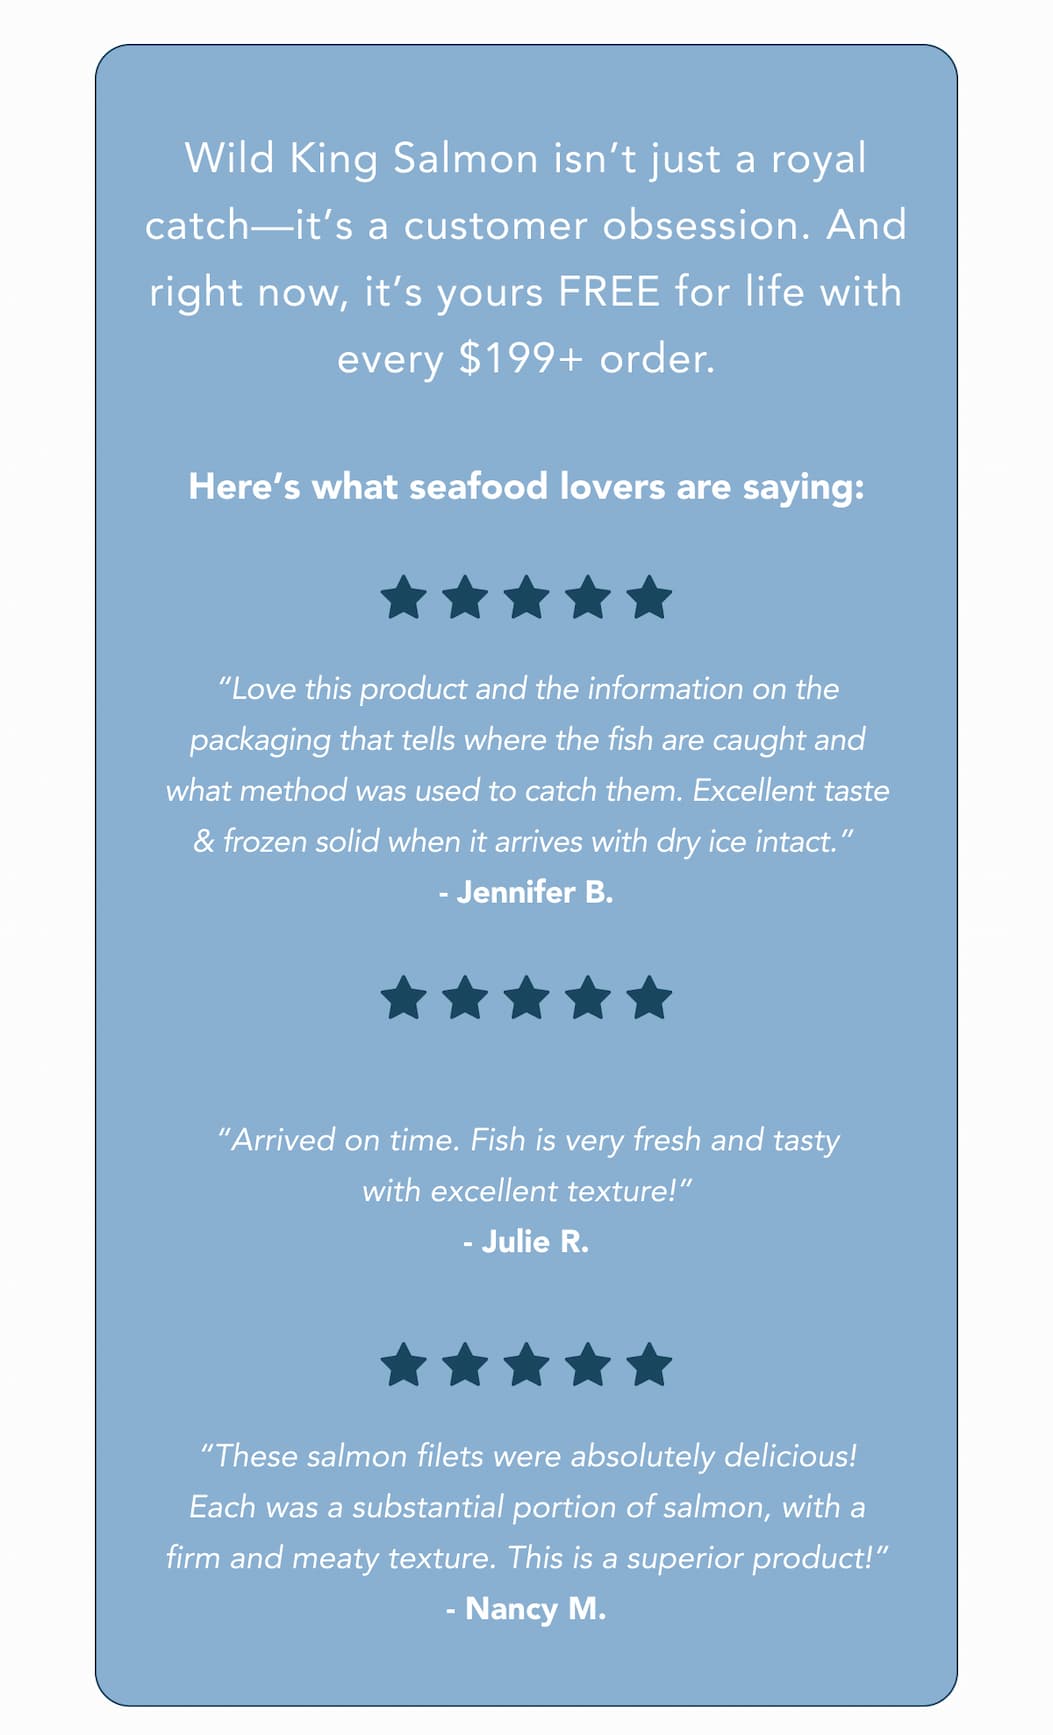Click the fifth star above Nancy M.'s review
The height and width of the screenshot is (1735, 1053).
(x=650, y=1365)
